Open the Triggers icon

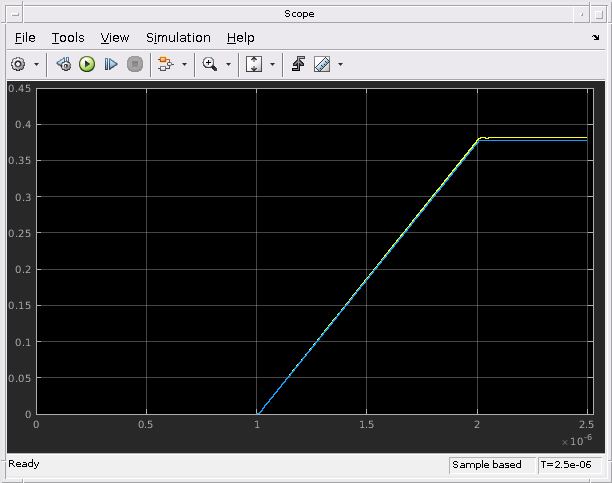click(298, 64)
